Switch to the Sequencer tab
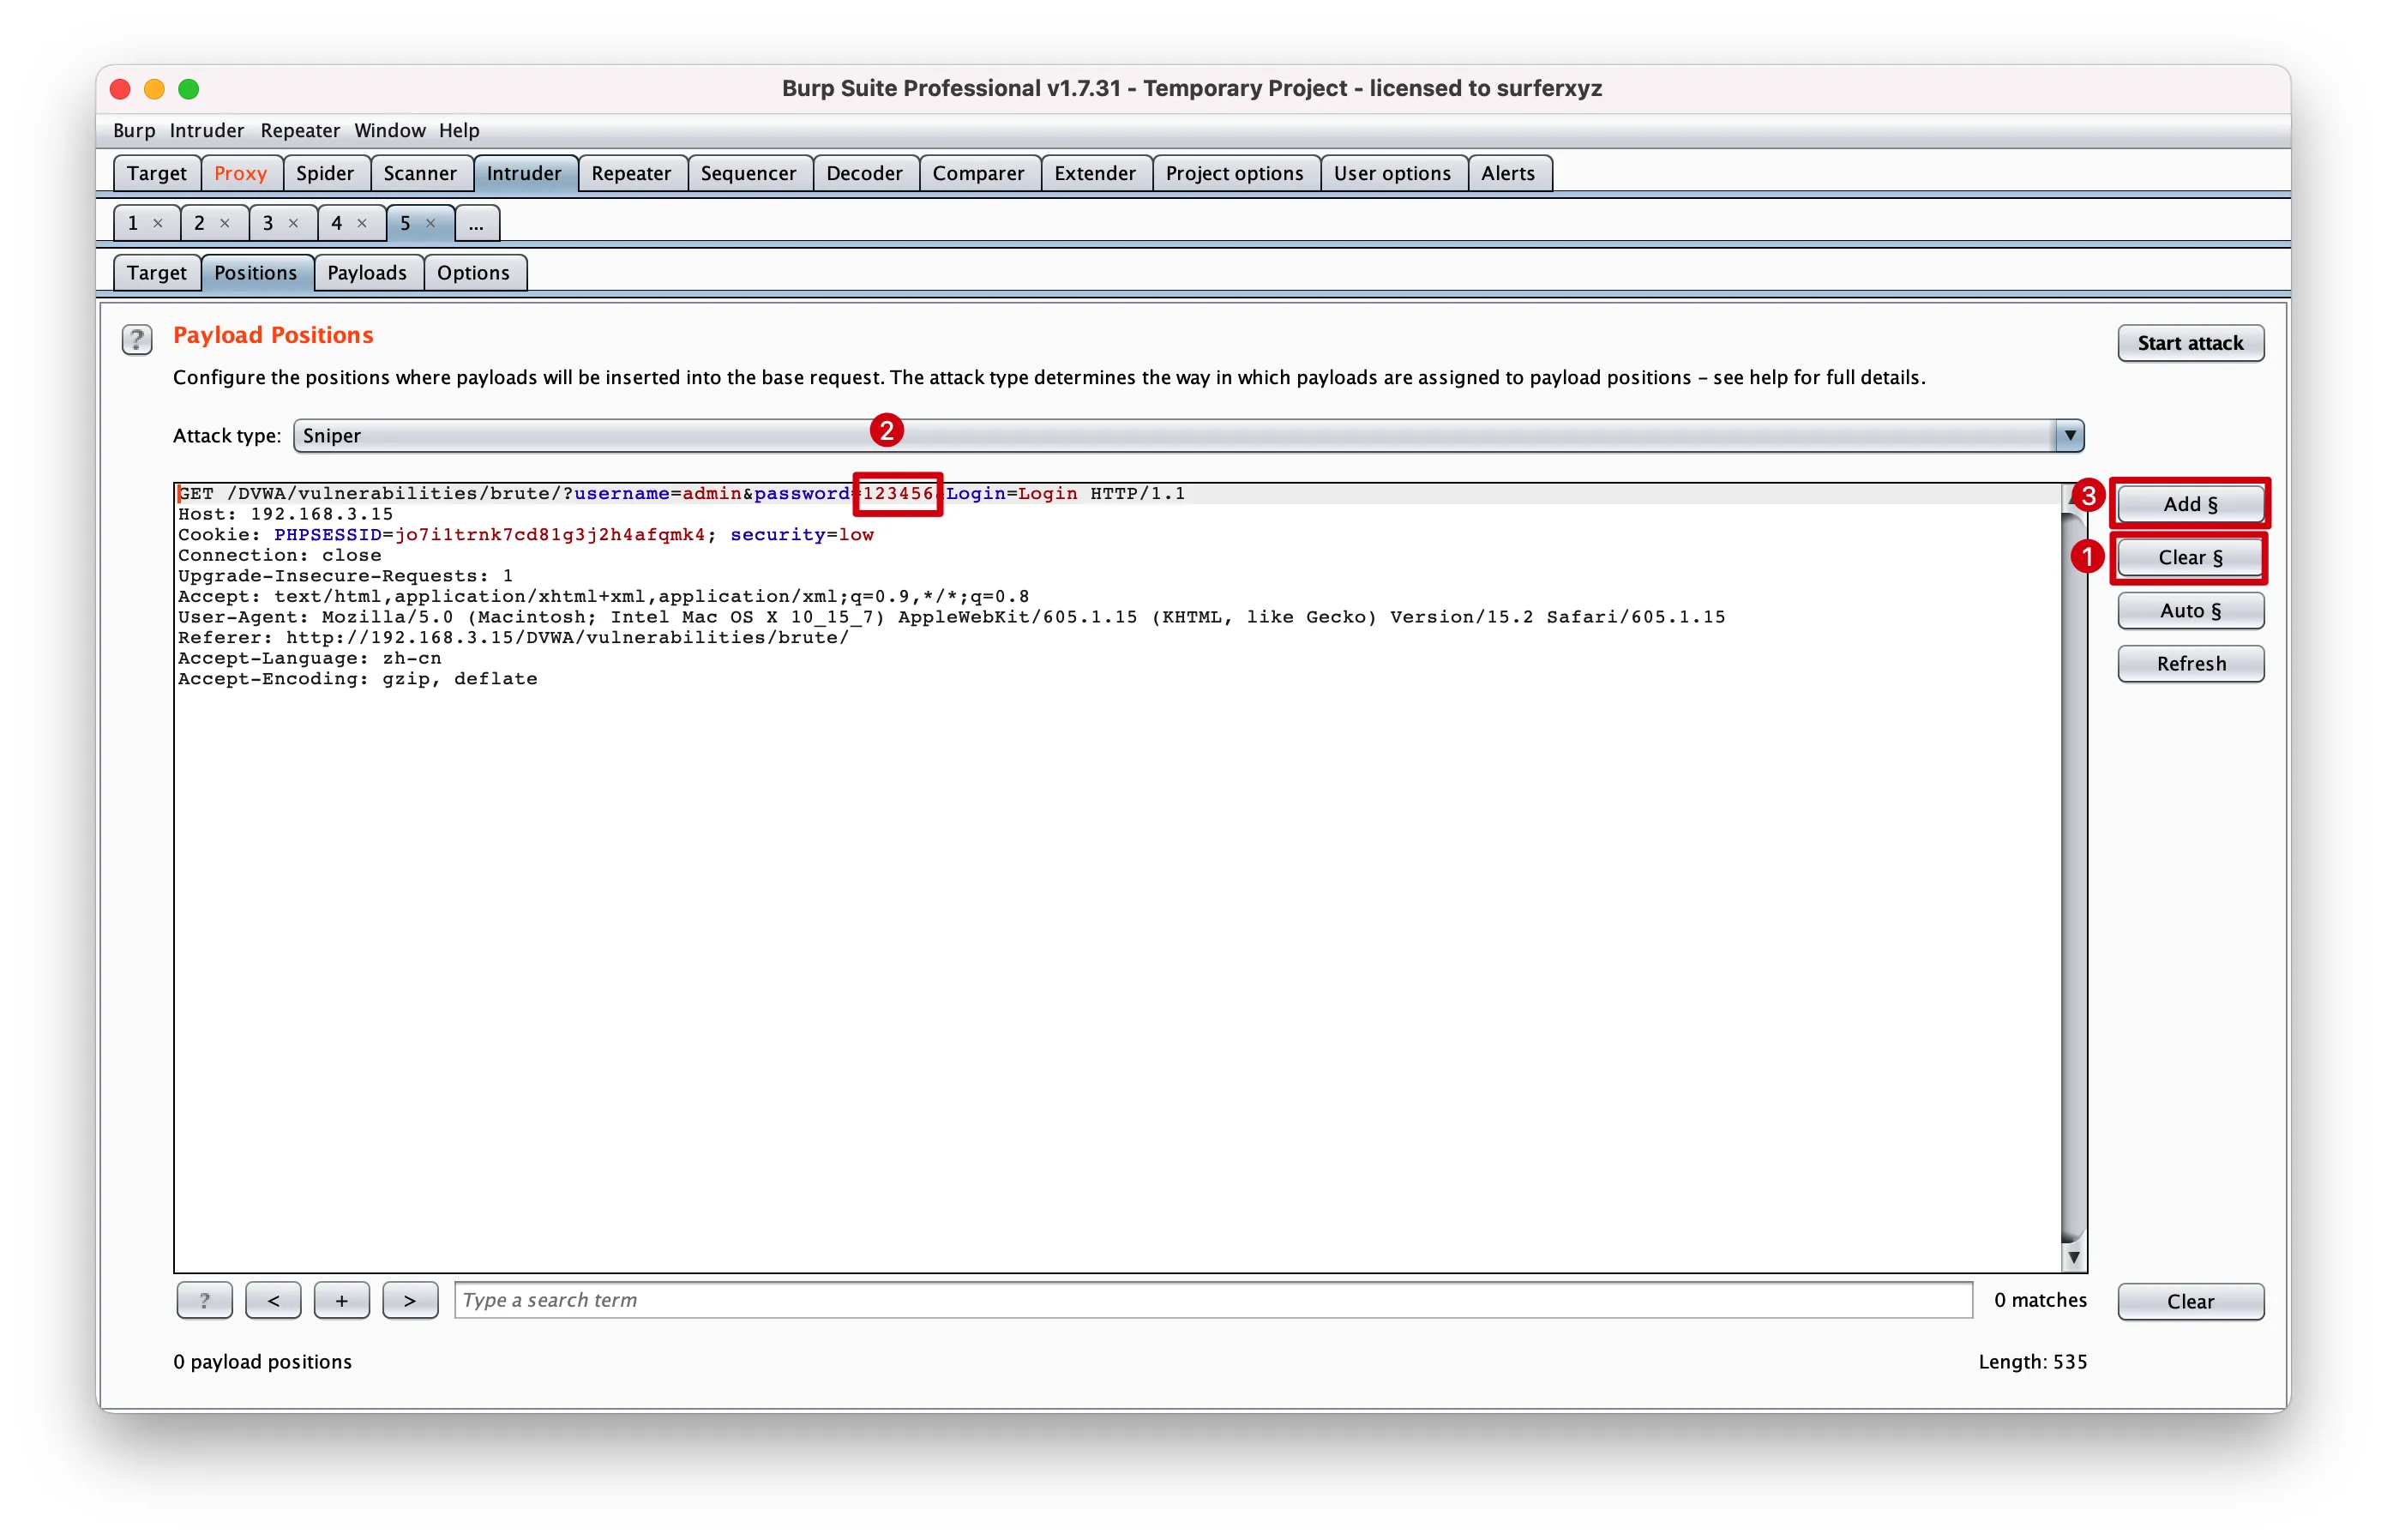The width and height of the screenshot is (2387, 1540). coord(749,174)
